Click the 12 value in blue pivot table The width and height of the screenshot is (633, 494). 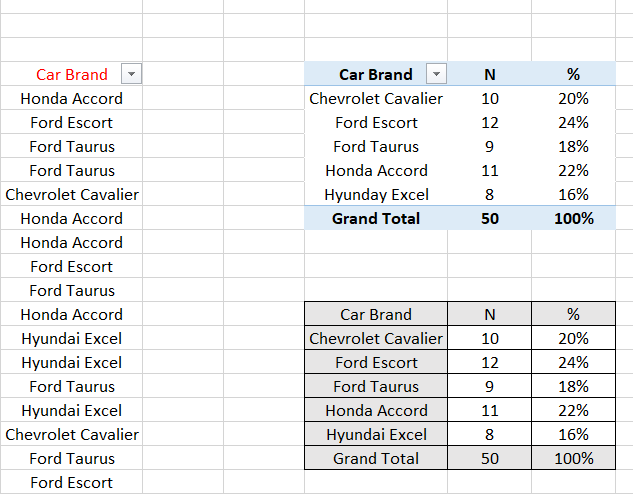(489, 122)
